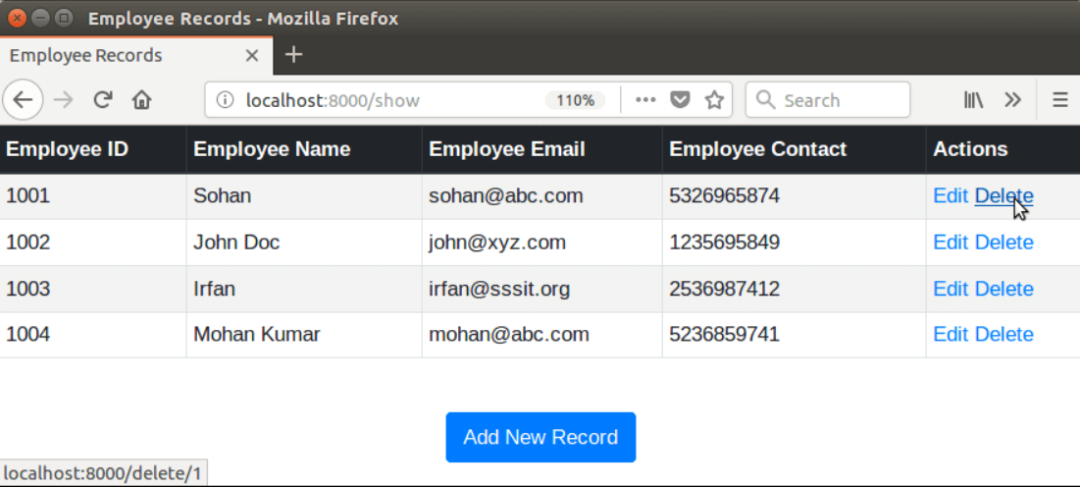1080x487 pixels.
Task: Click the Search input box
Action: [x=828, y=101]
